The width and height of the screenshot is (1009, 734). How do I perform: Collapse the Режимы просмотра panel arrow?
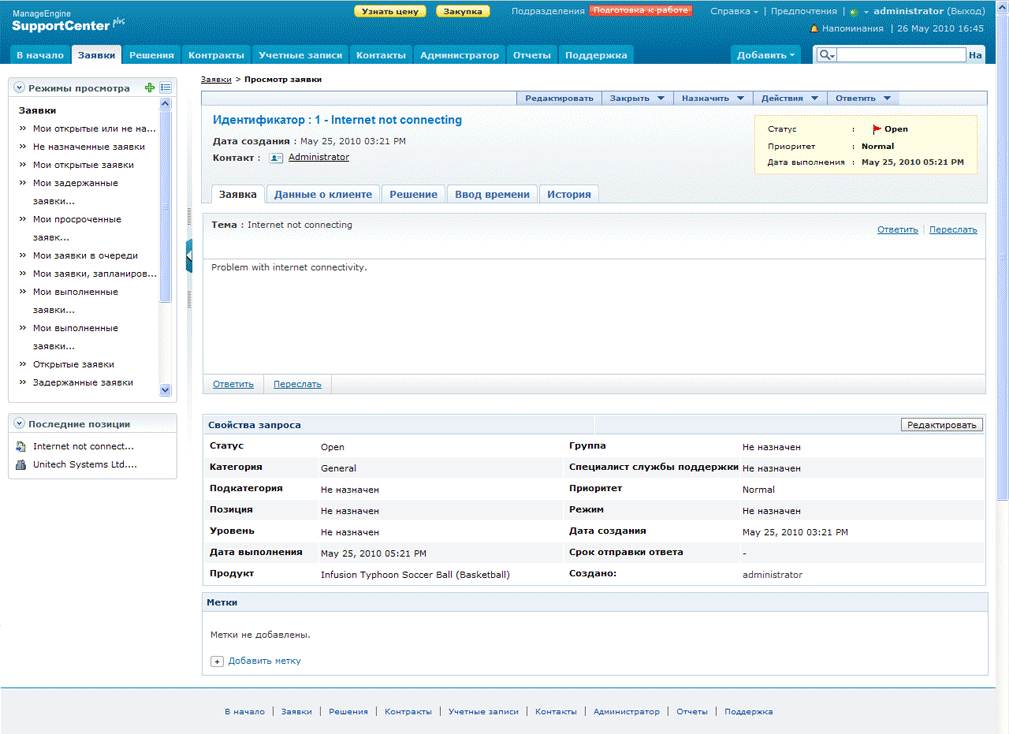(x=19, y=87)
